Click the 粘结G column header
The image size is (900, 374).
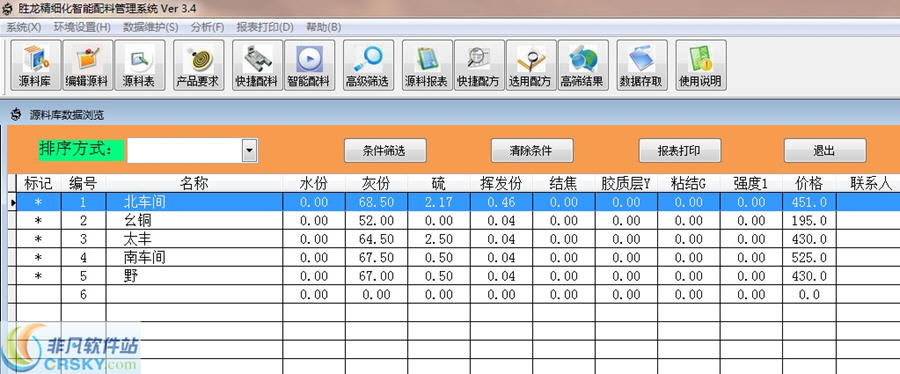(x=688, y=184)
